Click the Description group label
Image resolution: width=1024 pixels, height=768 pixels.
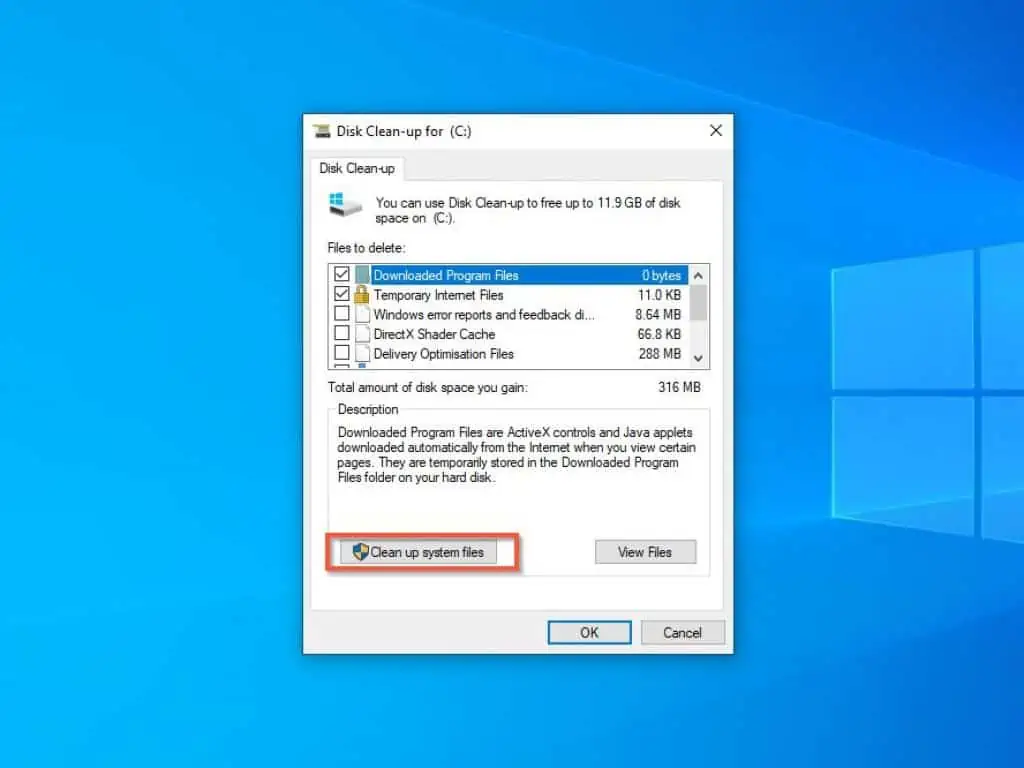coord(368,409)
